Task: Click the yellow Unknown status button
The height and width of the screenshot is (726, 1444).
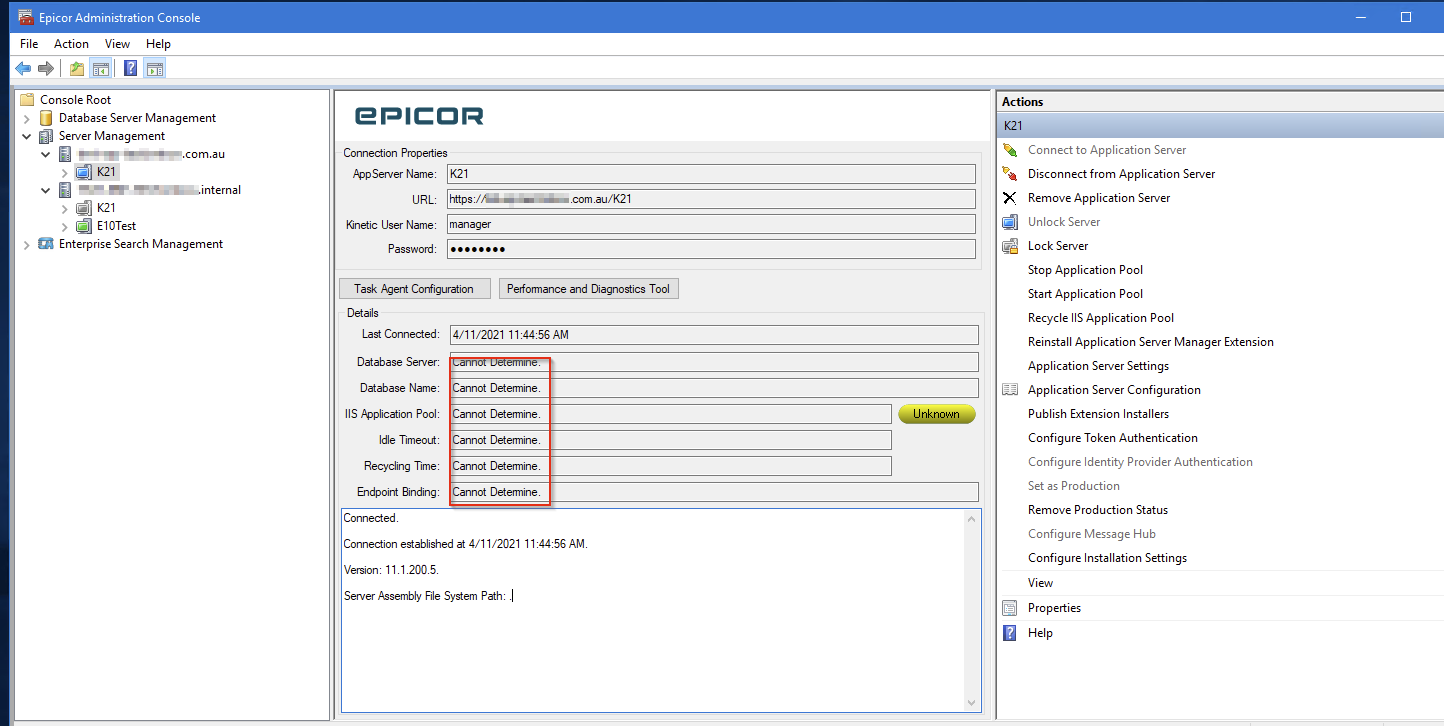Action: tap(936, 414)
